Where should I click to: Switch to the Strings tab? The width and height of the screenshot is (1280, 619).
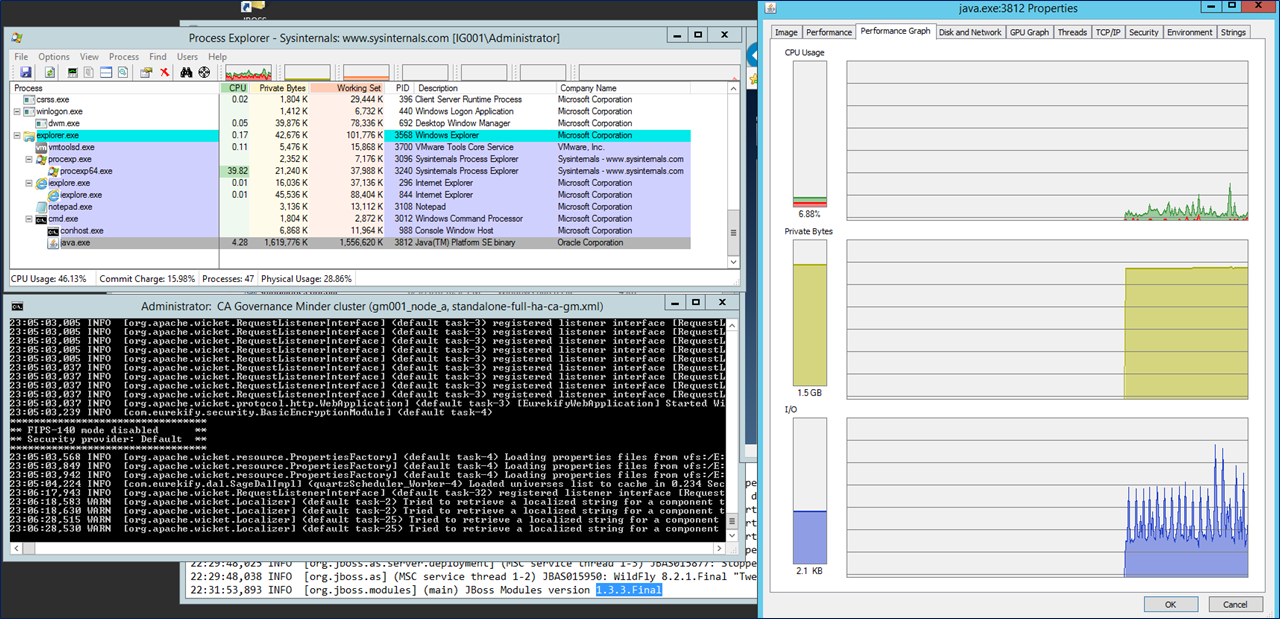(1233, 32)
